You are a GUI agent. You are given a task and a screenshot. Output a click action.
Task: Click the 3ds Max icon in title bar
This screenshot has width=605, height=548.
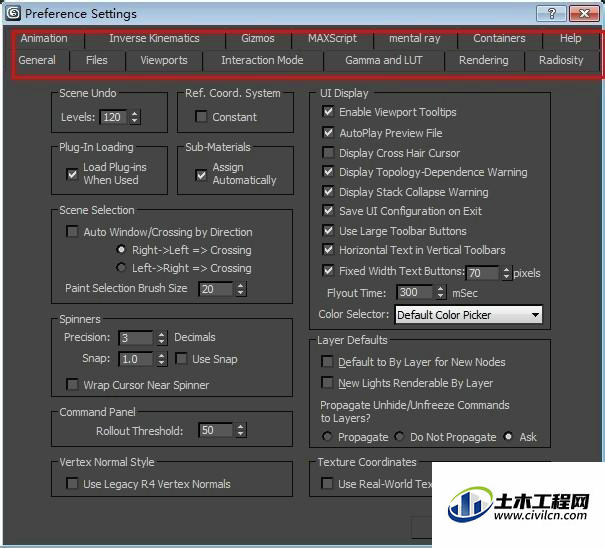[x=13, y=14]
